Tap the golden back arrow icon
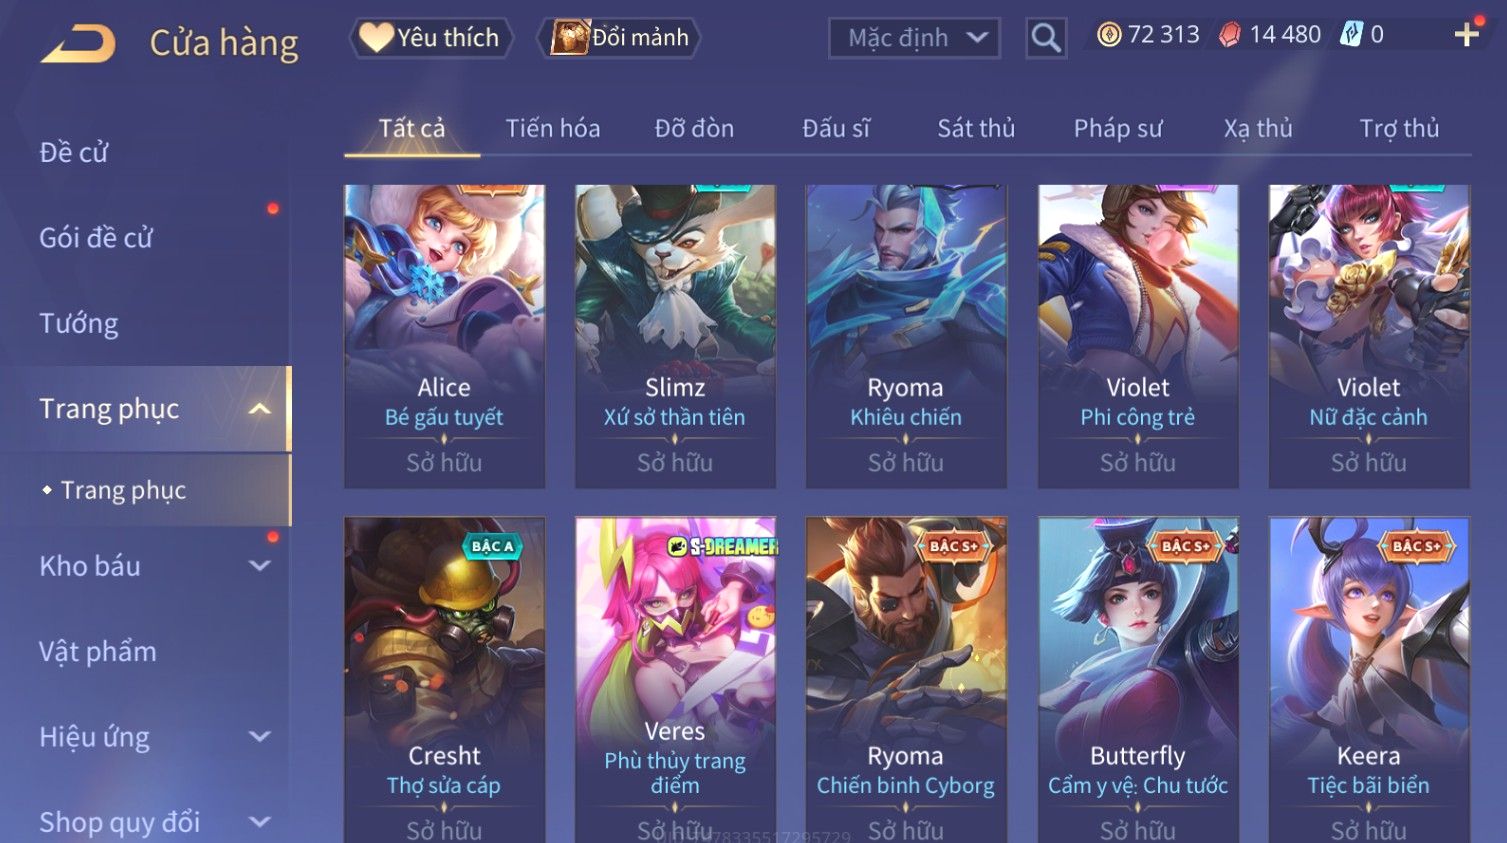The height and width of the screenshot is (843, 1507). (79, 44)
